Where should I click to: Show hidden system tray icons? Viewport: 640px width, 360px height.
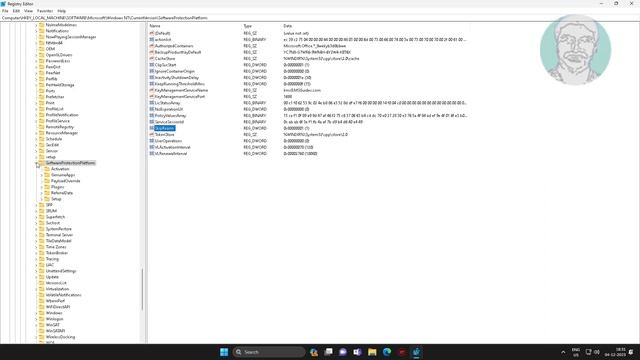click(x=563, y=352)
